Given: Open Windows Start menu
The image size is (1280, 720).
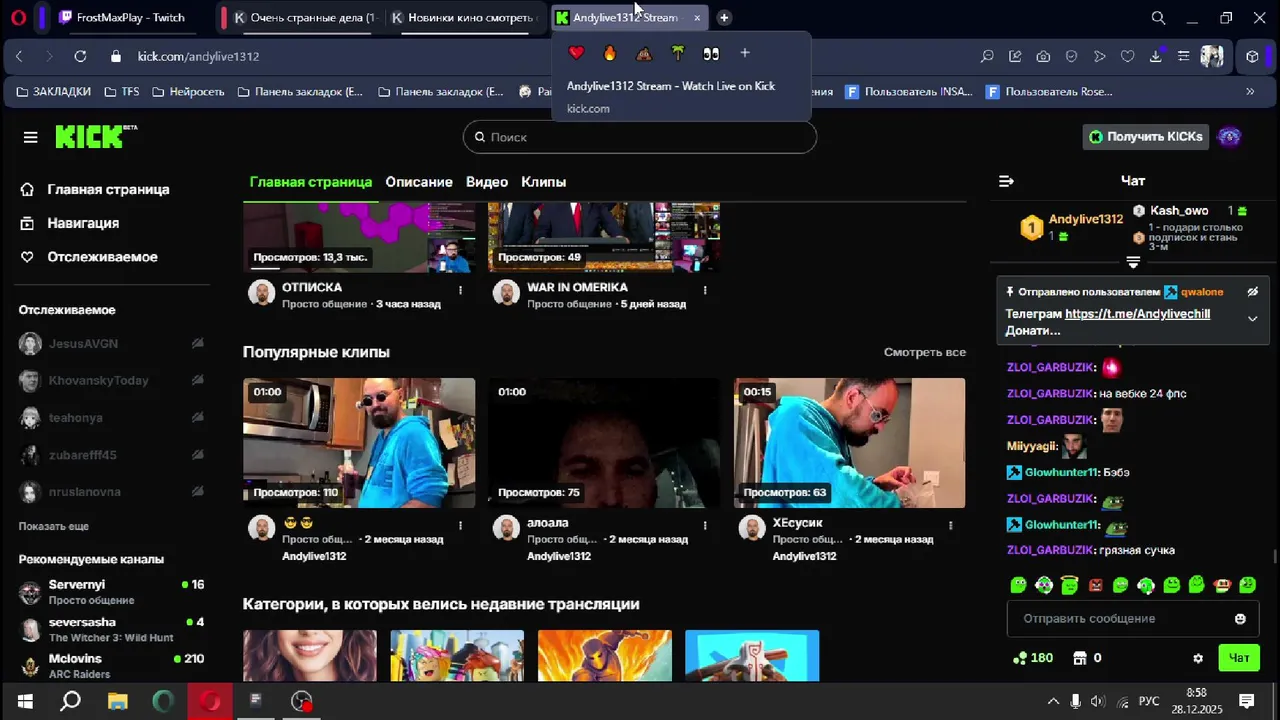Looking at the screenshot, I should pos(24,701).
